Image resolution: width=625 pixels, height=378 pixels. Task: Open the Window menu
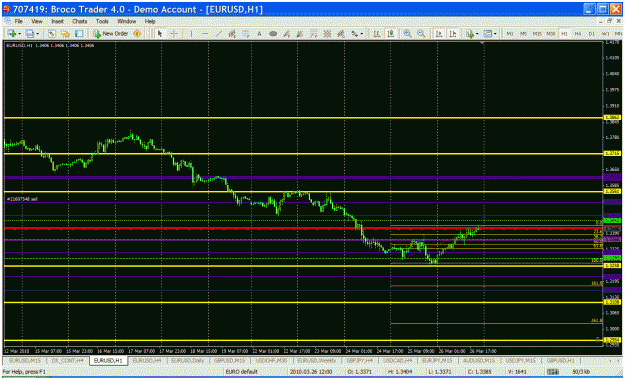click(x=127, y=21)
